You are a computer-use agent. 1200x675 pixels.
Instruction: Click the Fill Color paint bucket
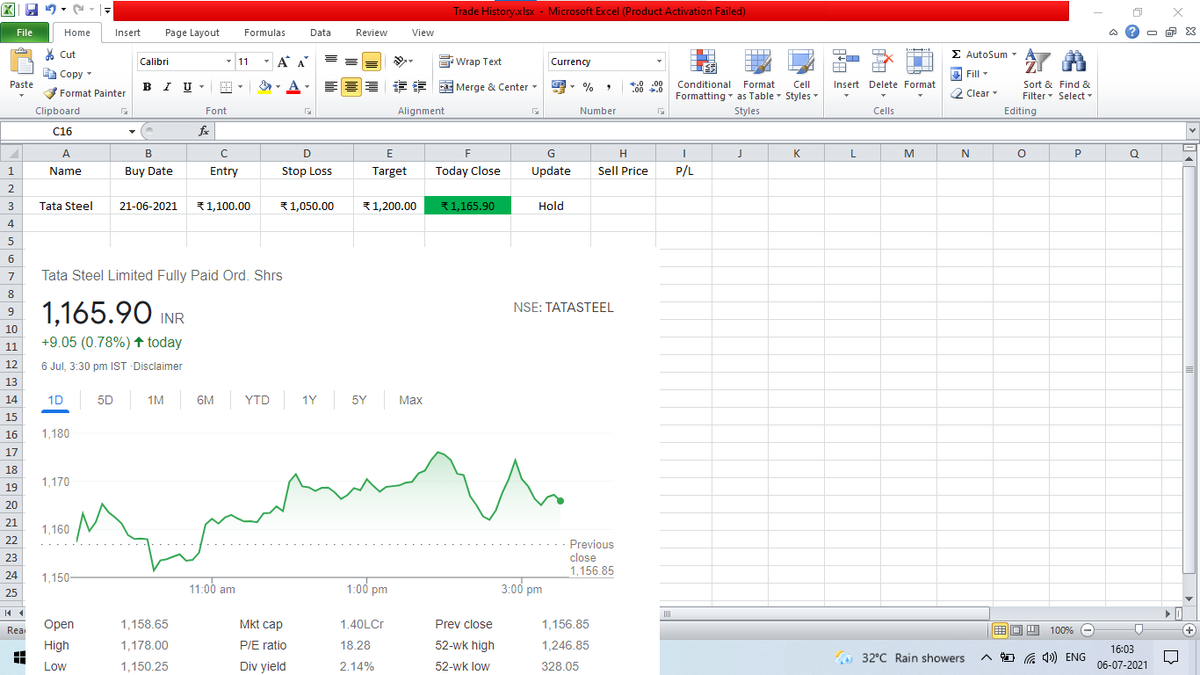[264, 87]
